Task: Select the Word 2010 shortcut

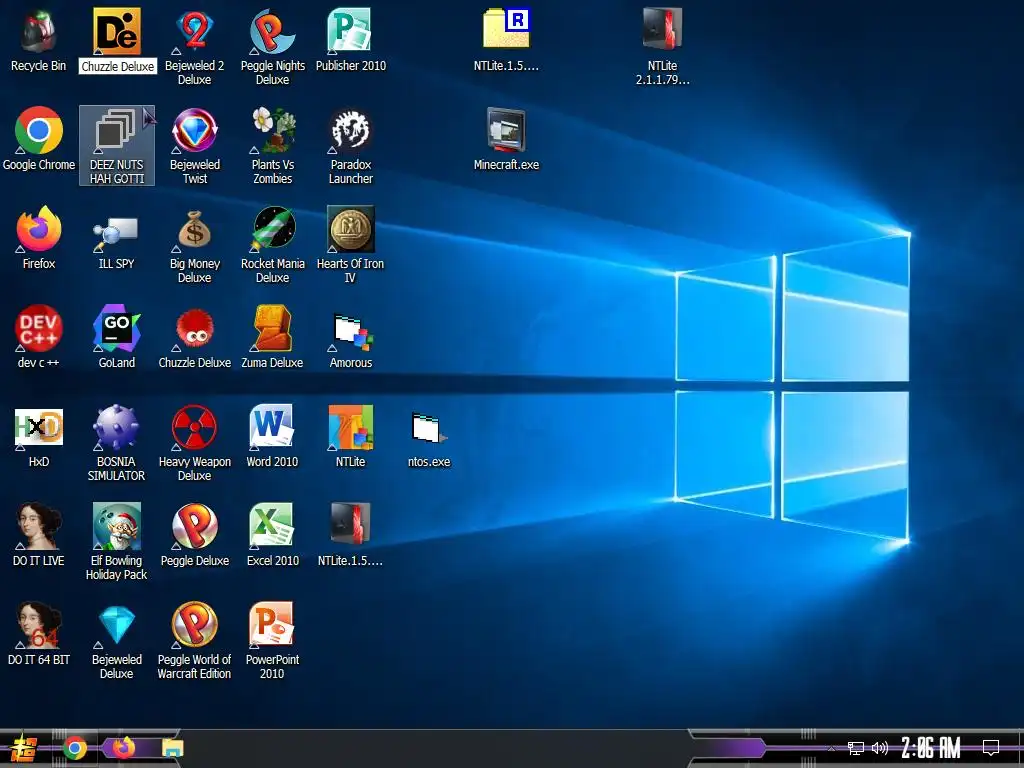Action: coord(272,436)
